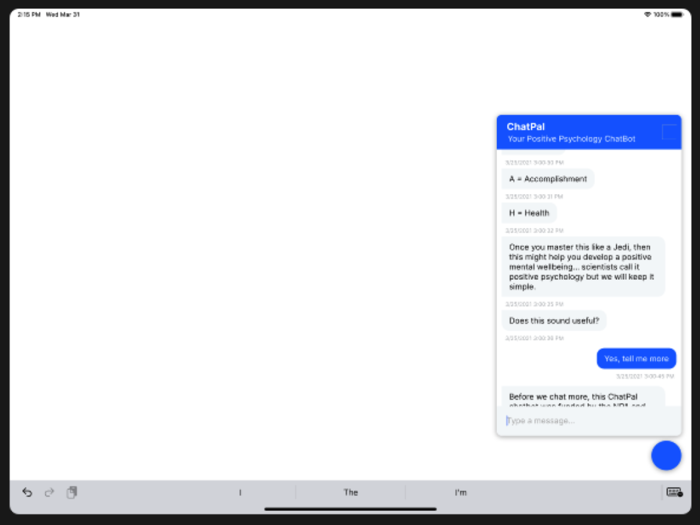Tap the home indicator bar
The width and height of the screenshot is (700, 525).
point(350,509)
